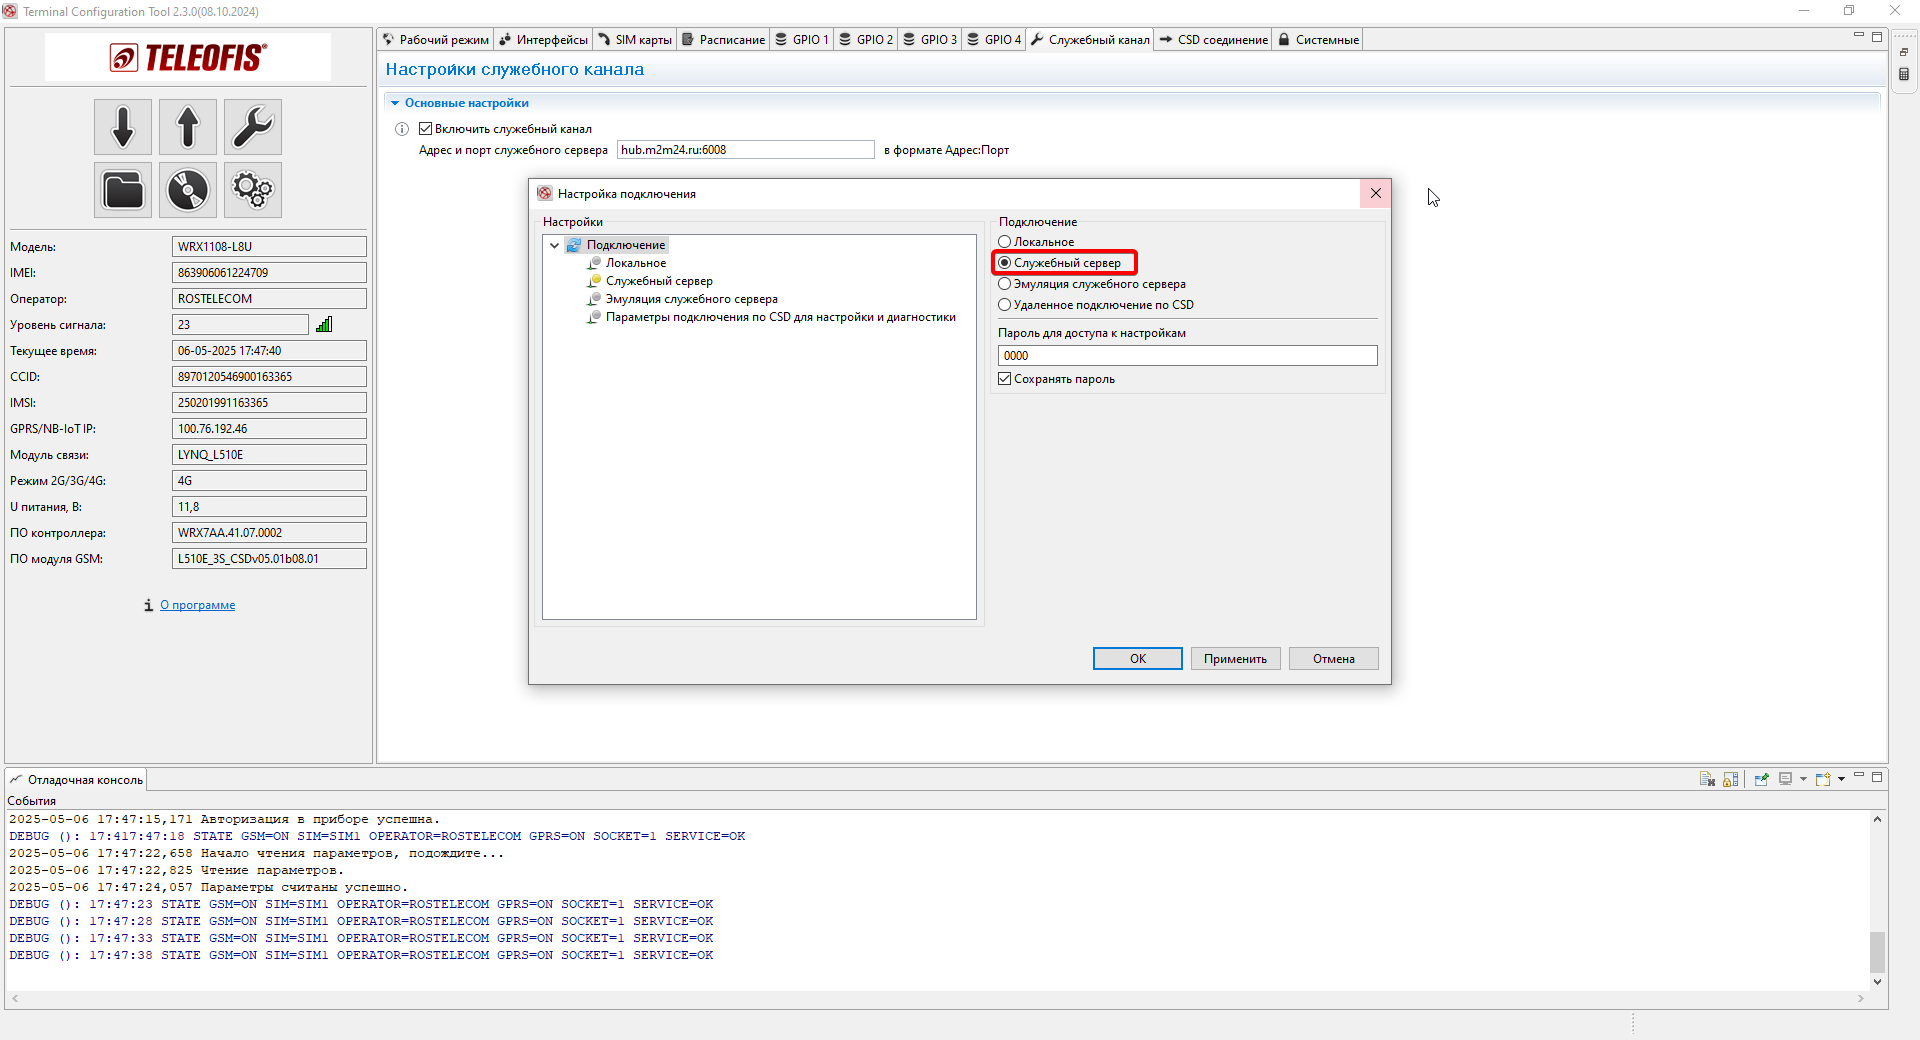This screenshot has height=1040, width=1920.
Task: Click the calculator icon in right sidebar
Action: pyautogui.click(x=1904, y=74)
